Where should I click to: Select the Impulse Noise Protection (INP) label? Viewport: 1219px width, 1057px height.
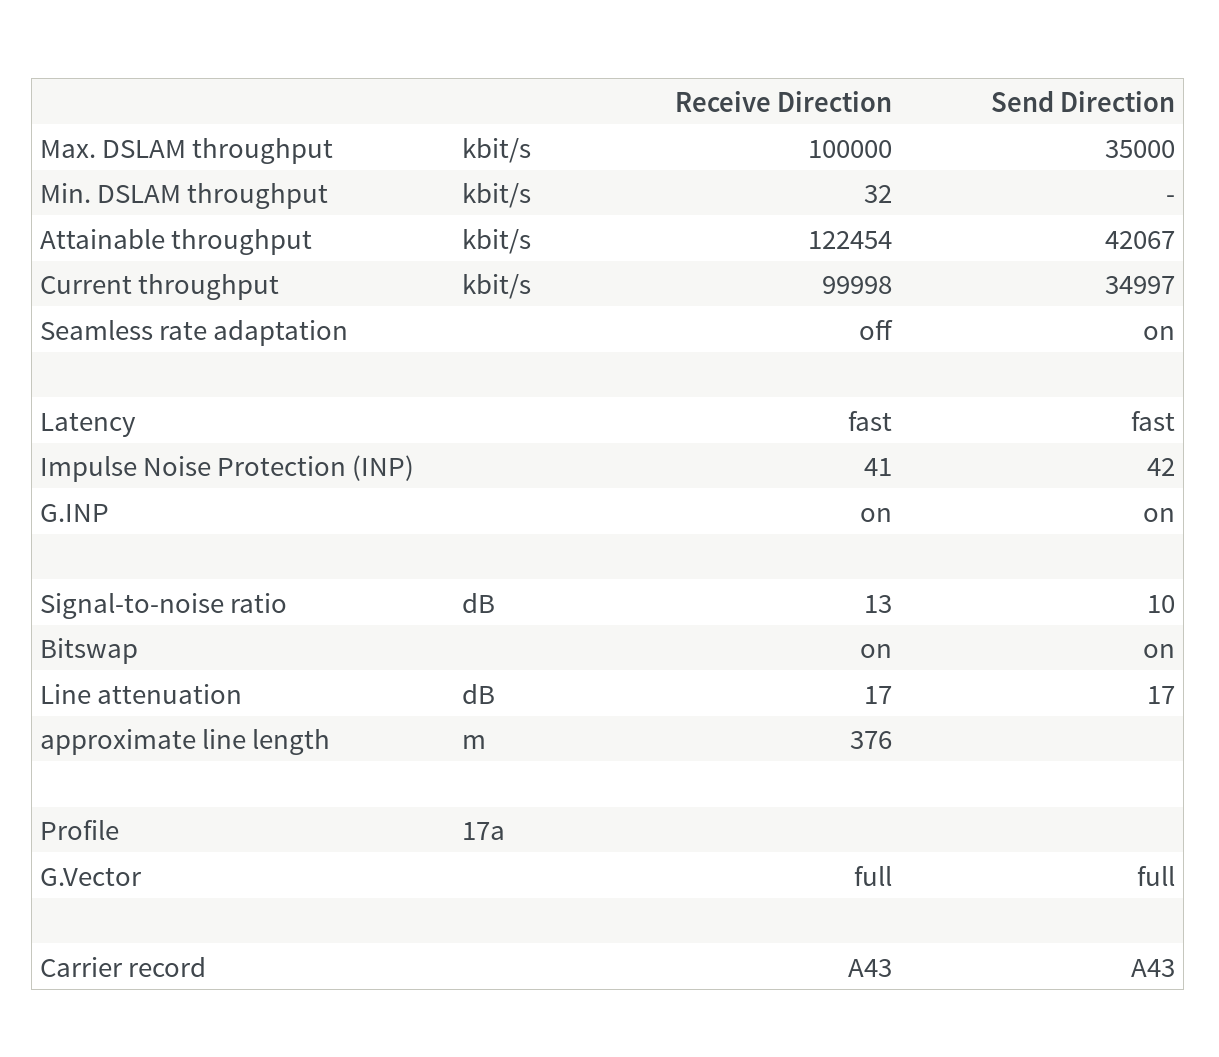point(226,467)
